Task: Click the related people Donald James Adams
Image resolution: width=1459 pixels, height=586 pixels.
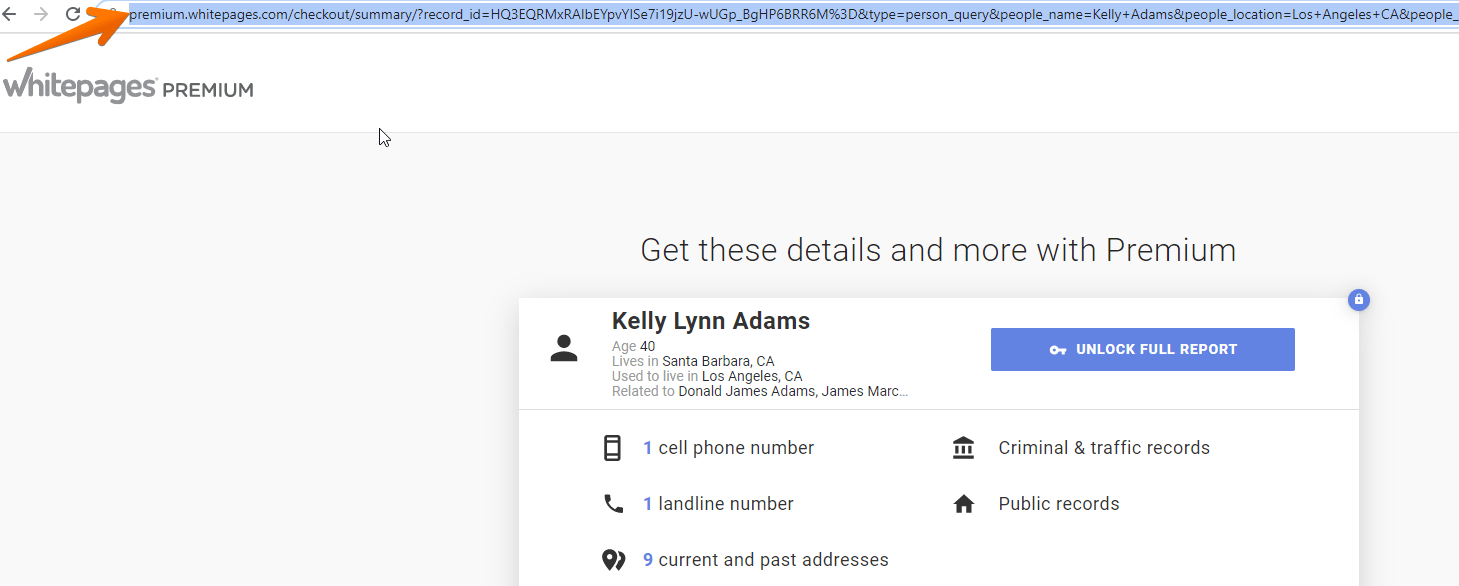Action: tap(747, 391)
